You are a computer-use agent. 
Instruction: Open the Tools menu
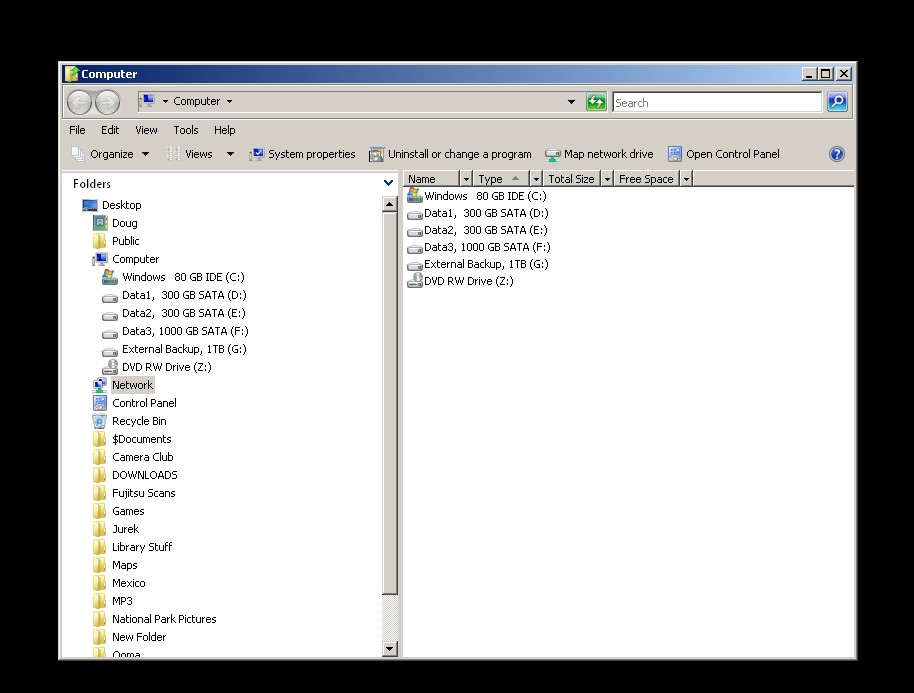click(x=186, y=130)
